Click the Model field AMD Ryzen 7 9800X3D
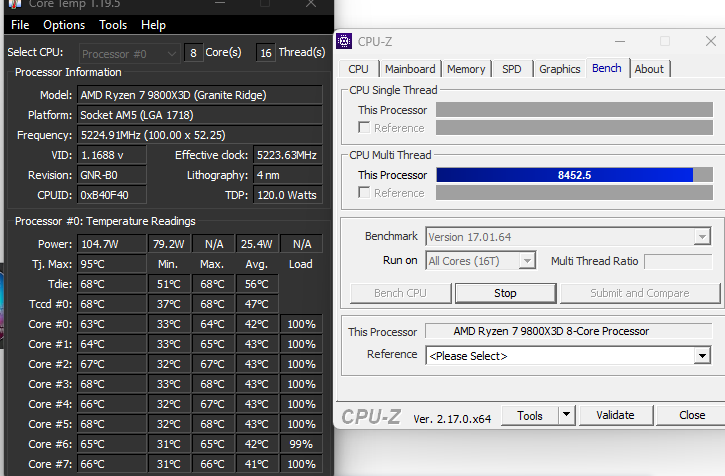725x476 pixels. (200, 95)
